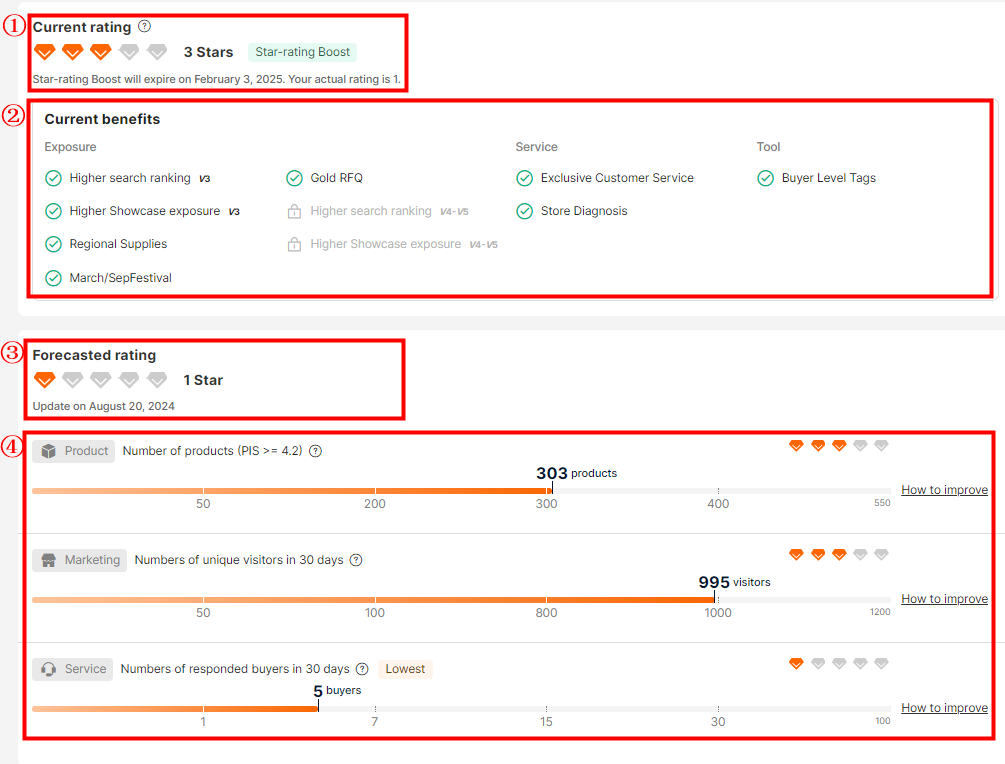Image resolution: width=1005 pixels, height=764 pixels.
Task: Click the Product box icon
Action: [49, 451]
